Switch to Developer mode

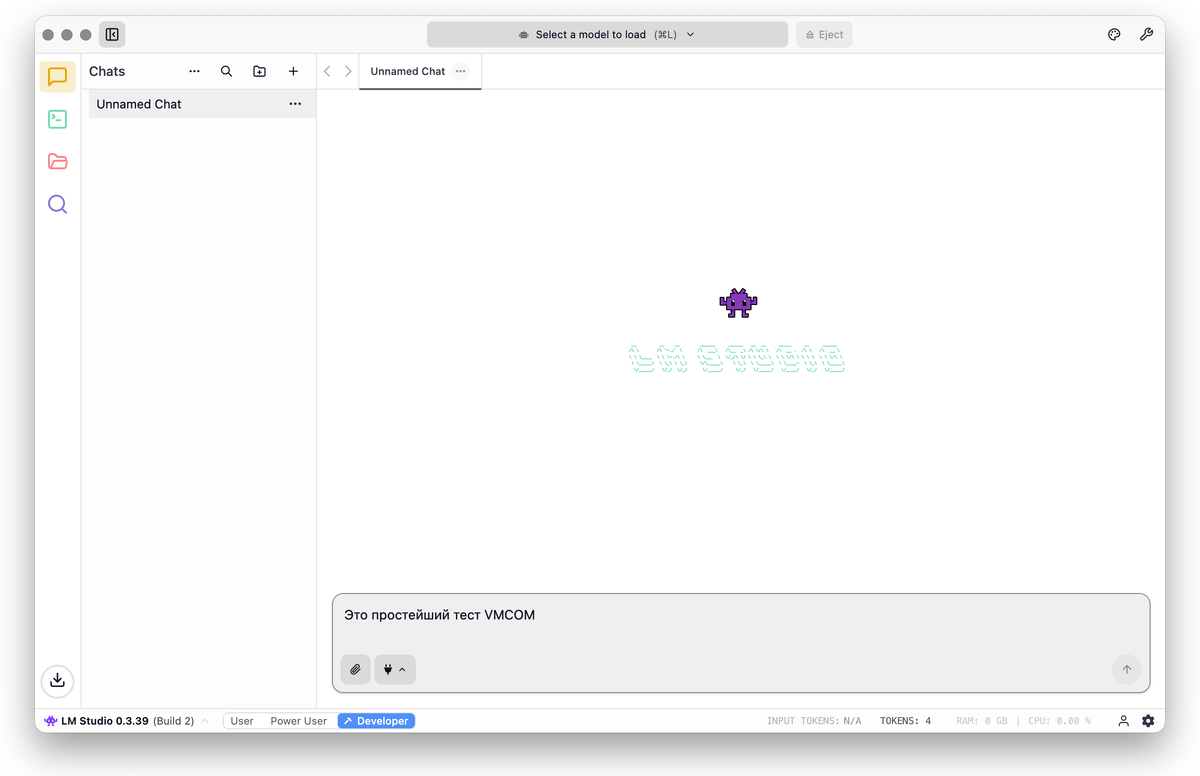tap(376, 721)
